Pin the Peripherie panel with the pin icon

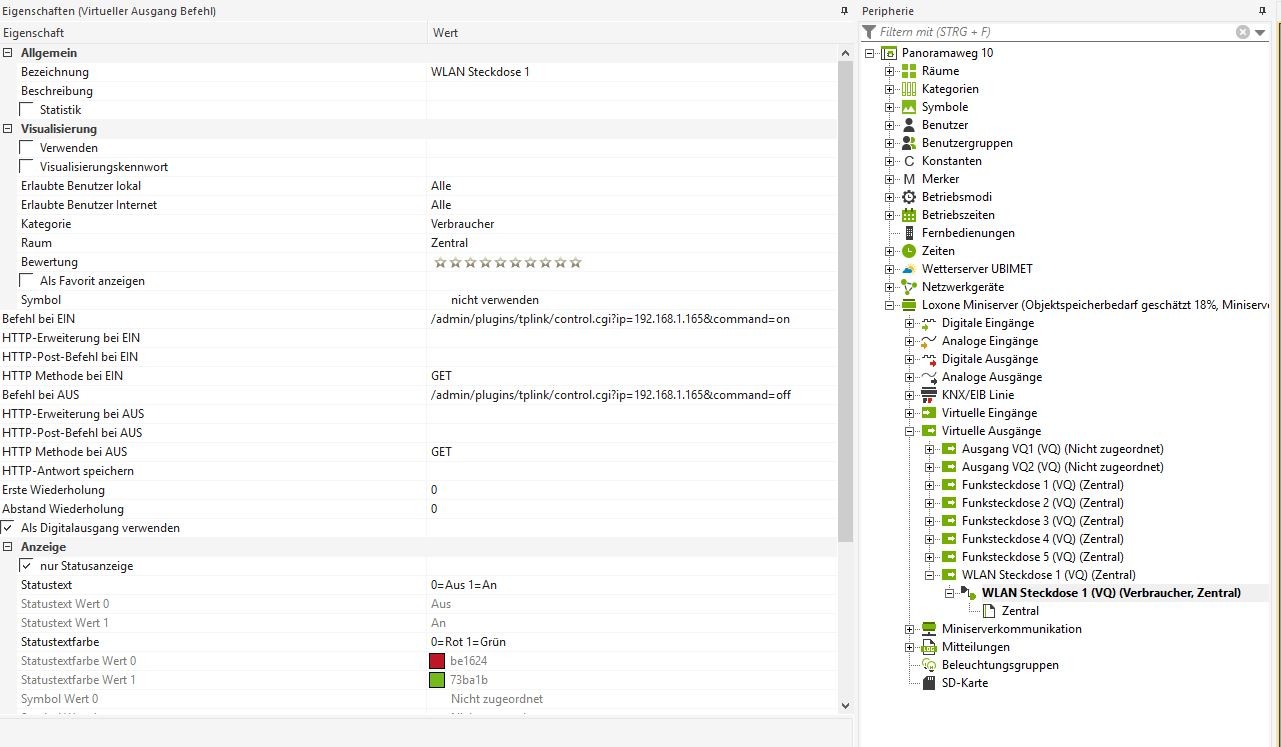click(1262, 11)
